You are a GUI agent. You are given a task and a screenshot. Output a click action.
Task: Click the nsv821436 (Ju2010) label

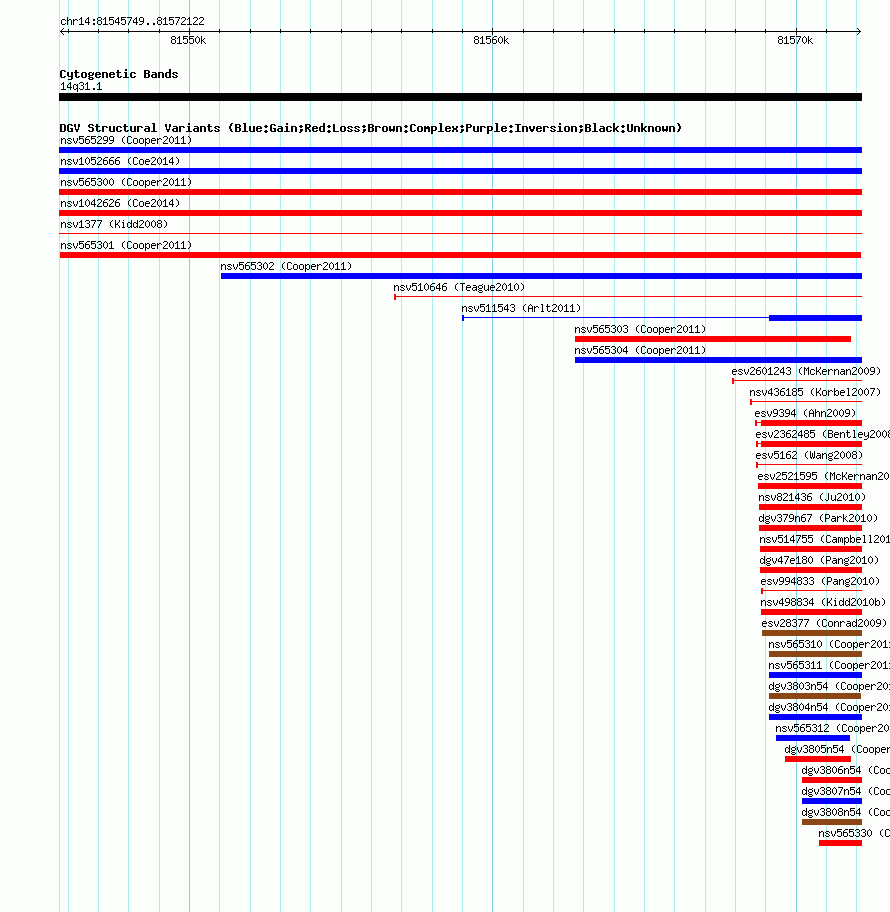point(812,497)
